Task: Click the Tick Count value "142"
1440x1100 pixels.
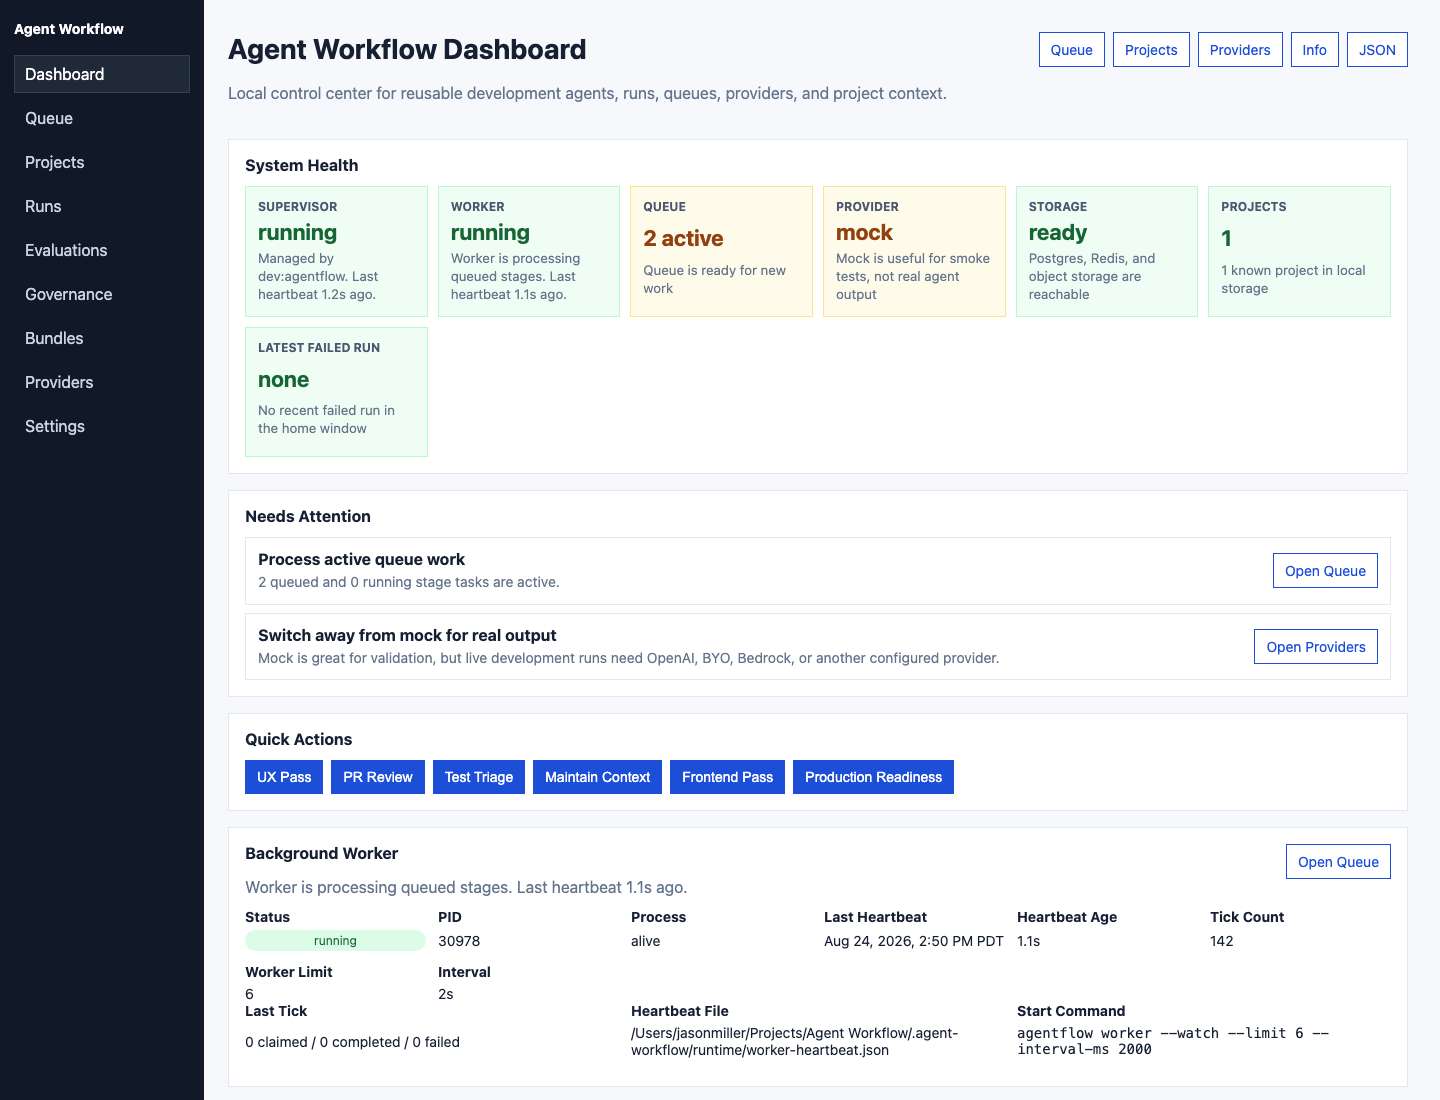Action: 1222,941
